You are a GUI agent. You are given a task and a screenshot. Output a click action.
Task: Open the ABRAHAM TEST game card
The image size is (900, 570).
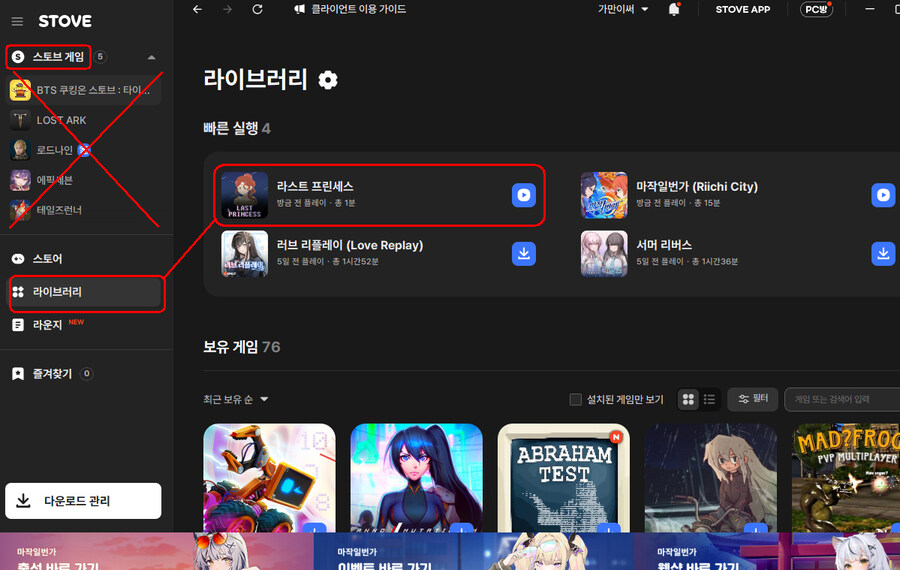point(564,478)
